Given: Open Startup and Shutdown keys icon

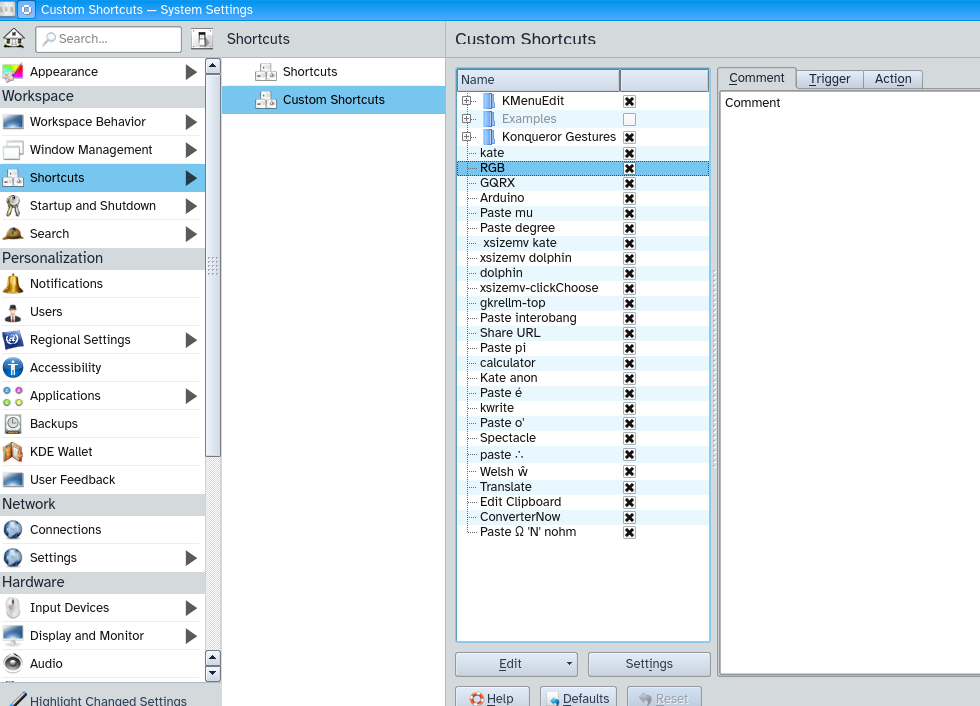Looking at the screenshot, I should pos(13,206).
